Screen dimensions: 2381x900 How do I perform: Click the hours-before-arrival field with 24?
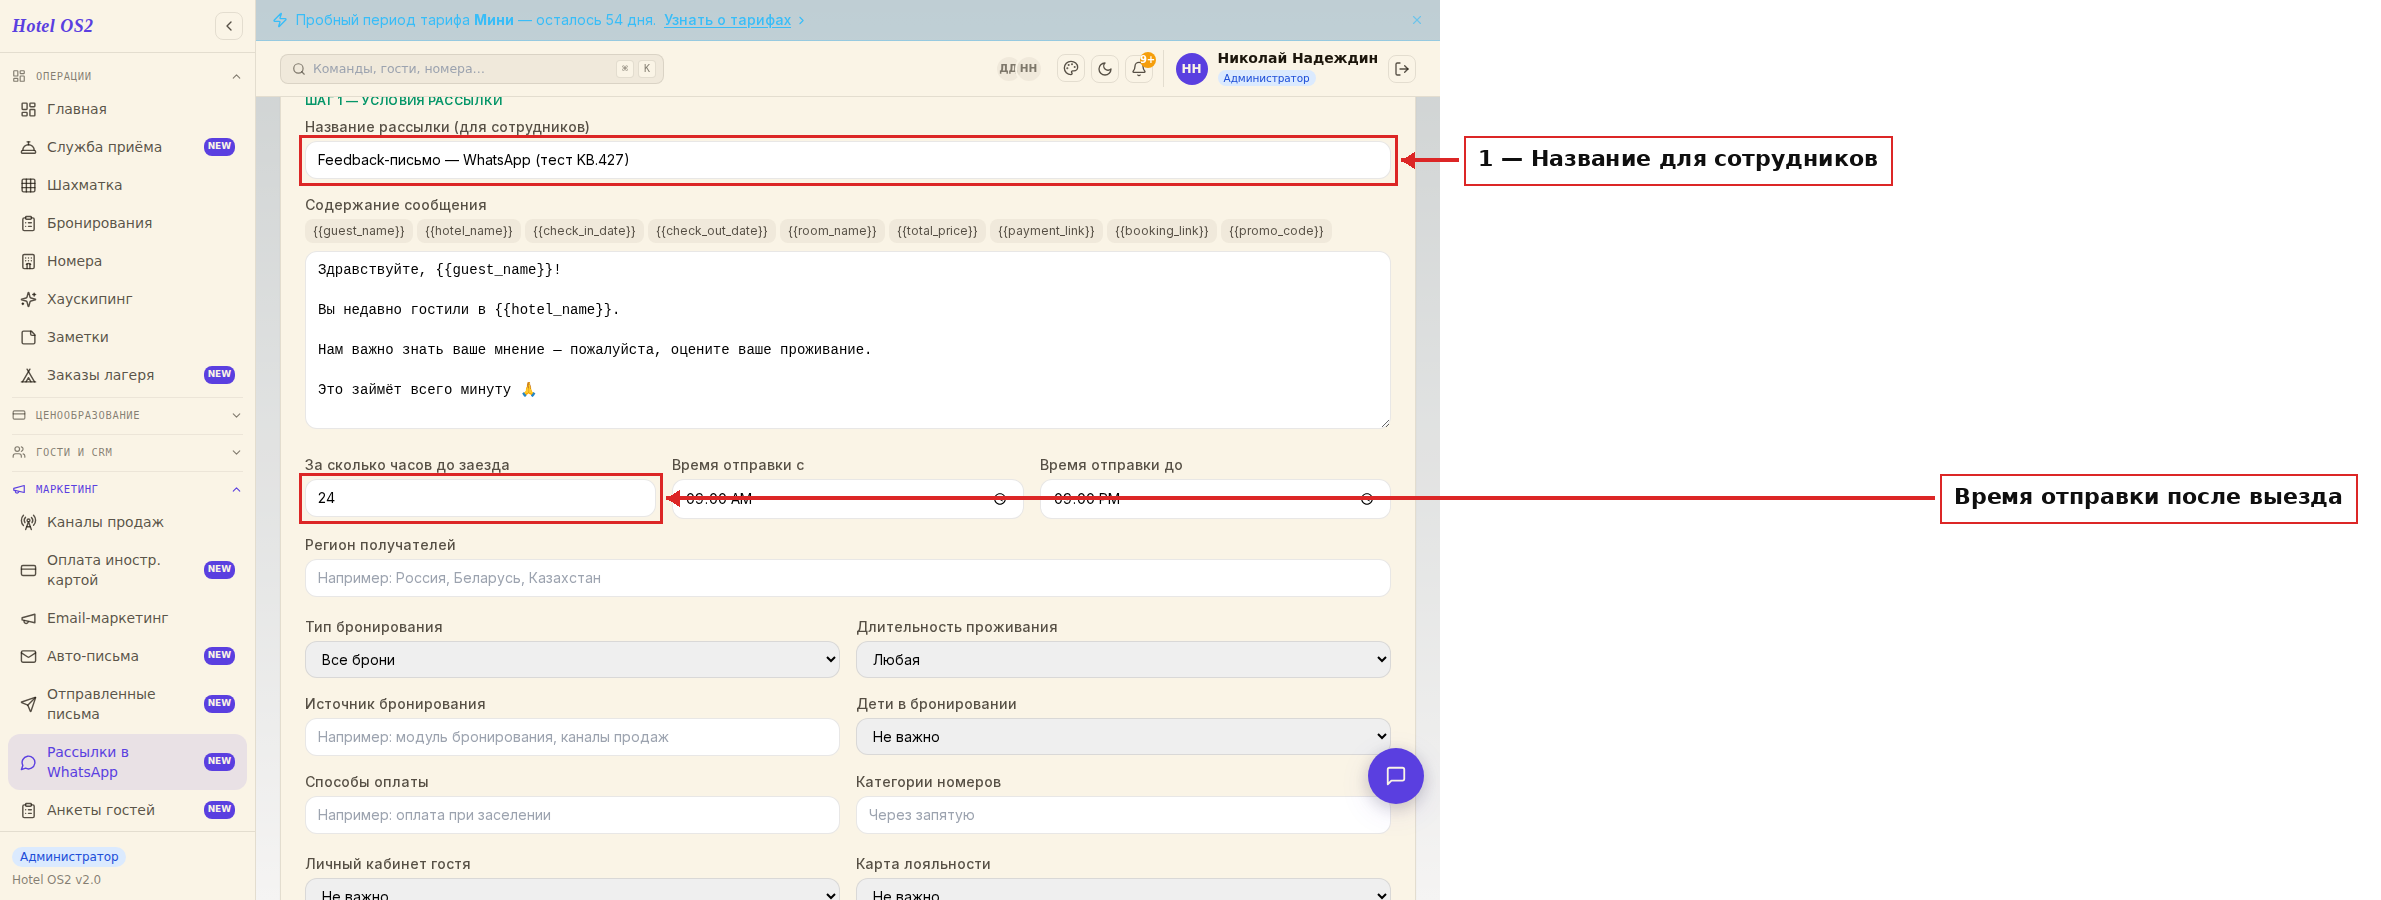pos(480,498)
